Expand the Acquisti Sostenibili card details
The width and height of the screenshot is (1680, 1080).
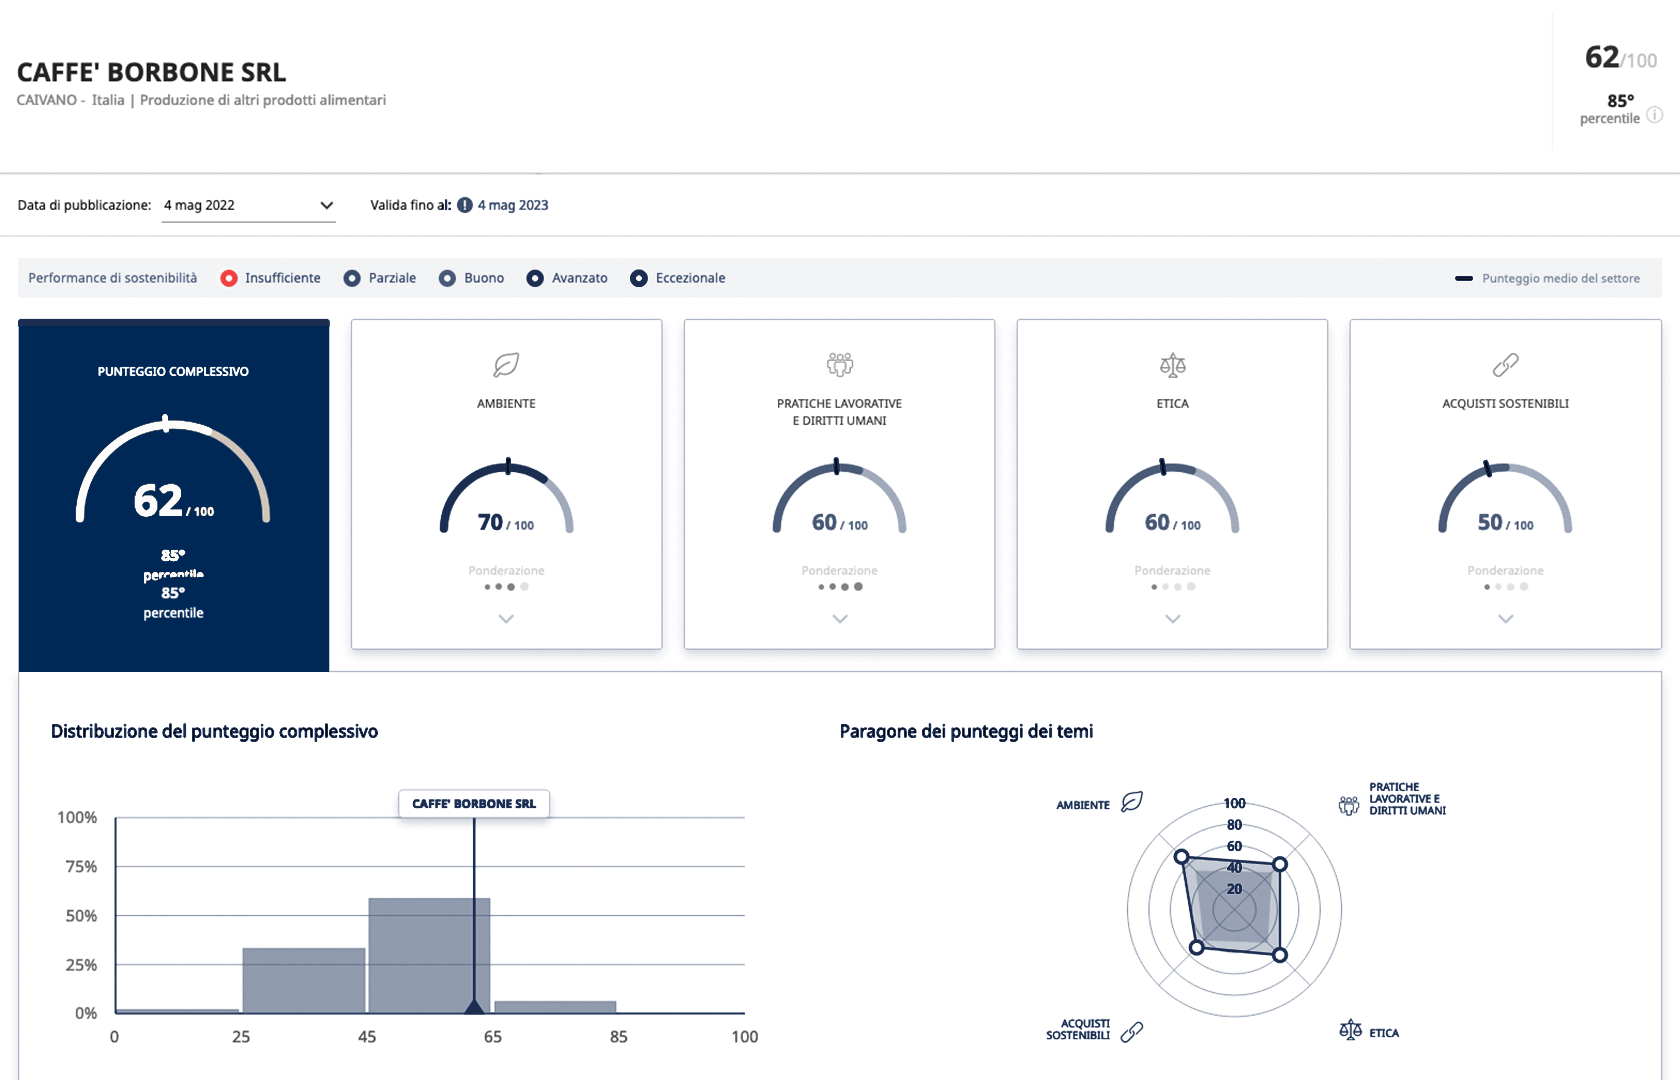tap(1506, 619)
